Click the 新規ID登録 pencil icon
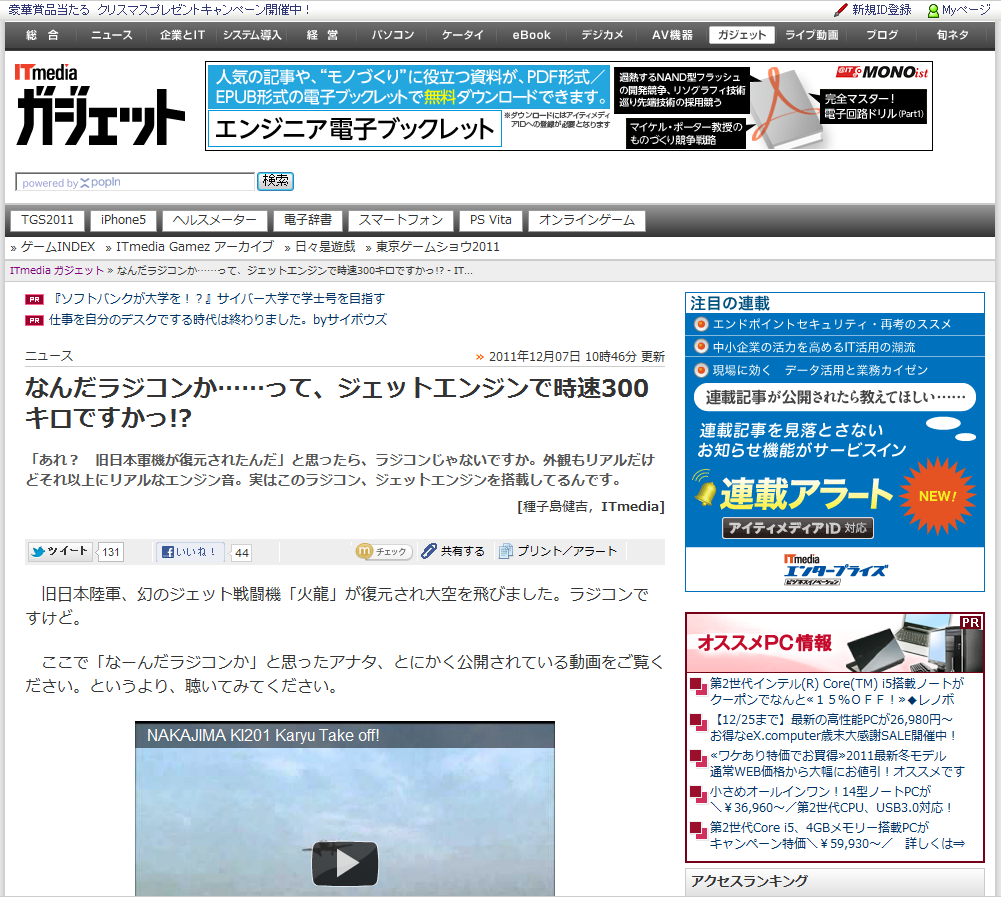 click(x=841, y=10)
